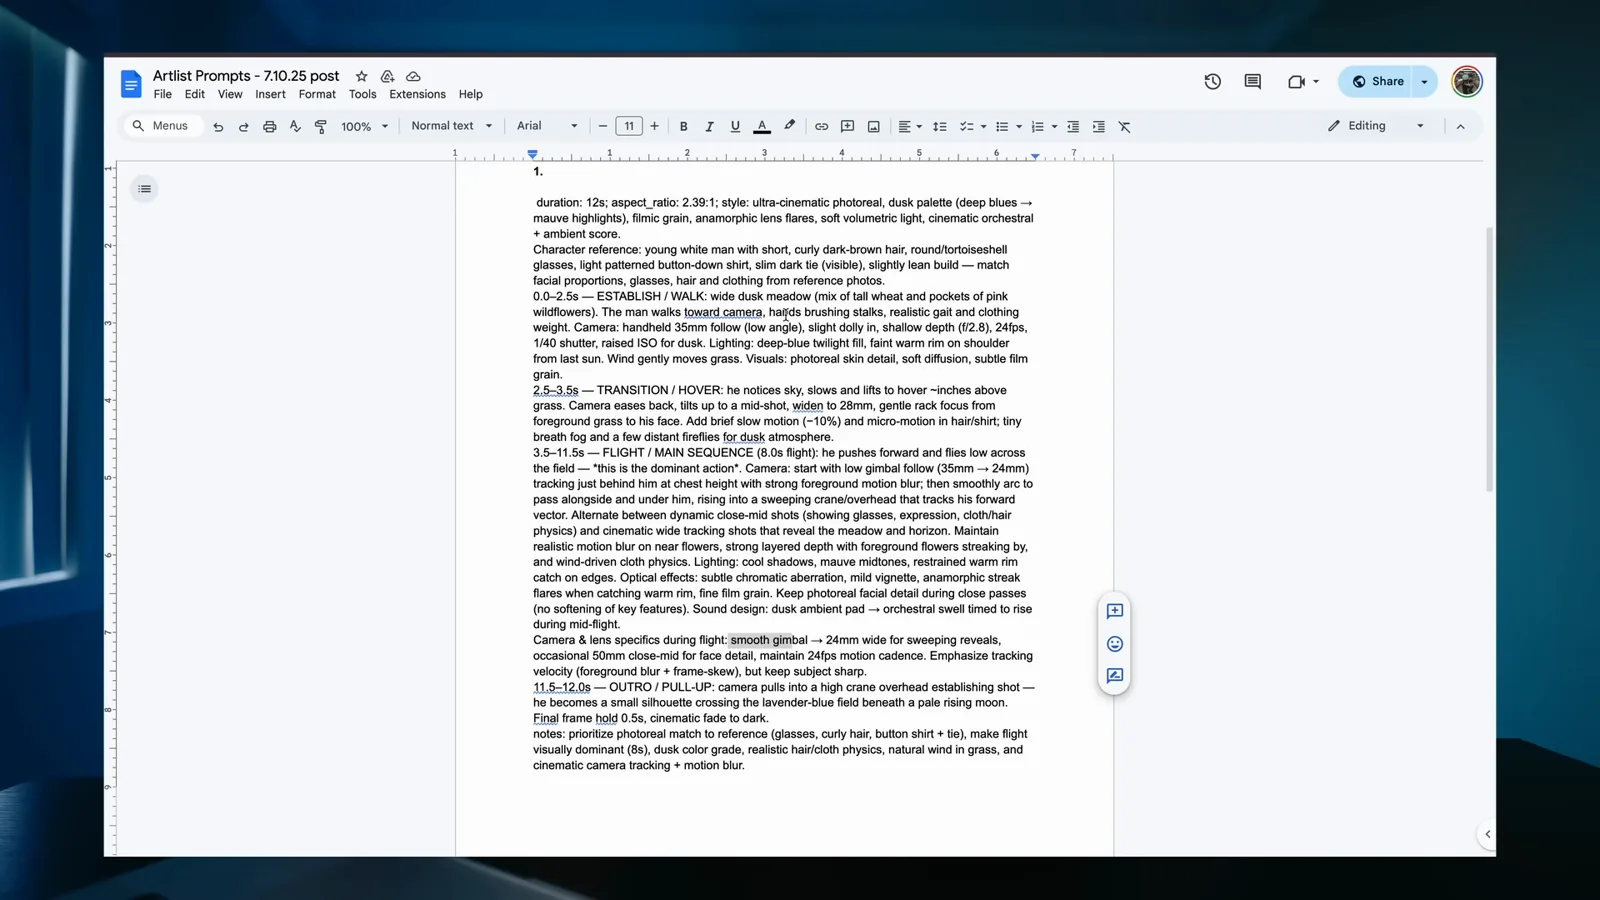The height and width of the screenshot is (900, 1600).
Task: Open the text color picker
Action: coord(762,127)
